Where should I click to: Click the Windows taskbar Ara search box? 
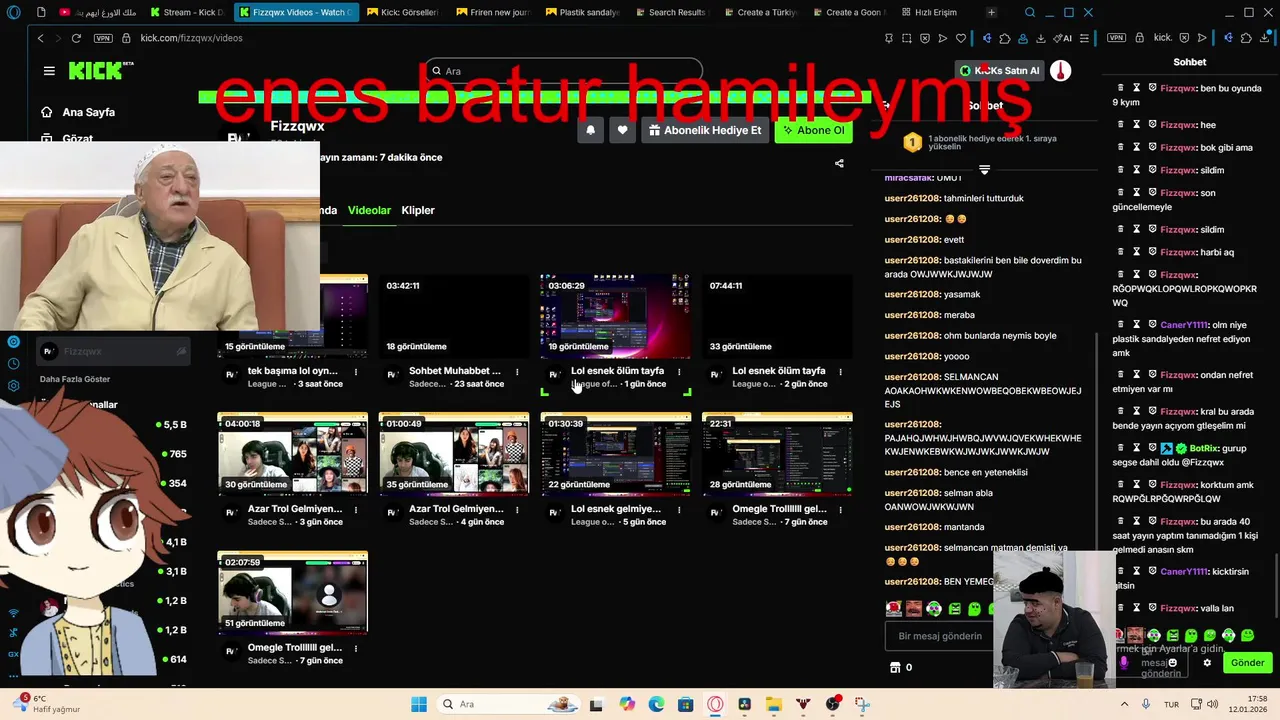pos(506,704)
